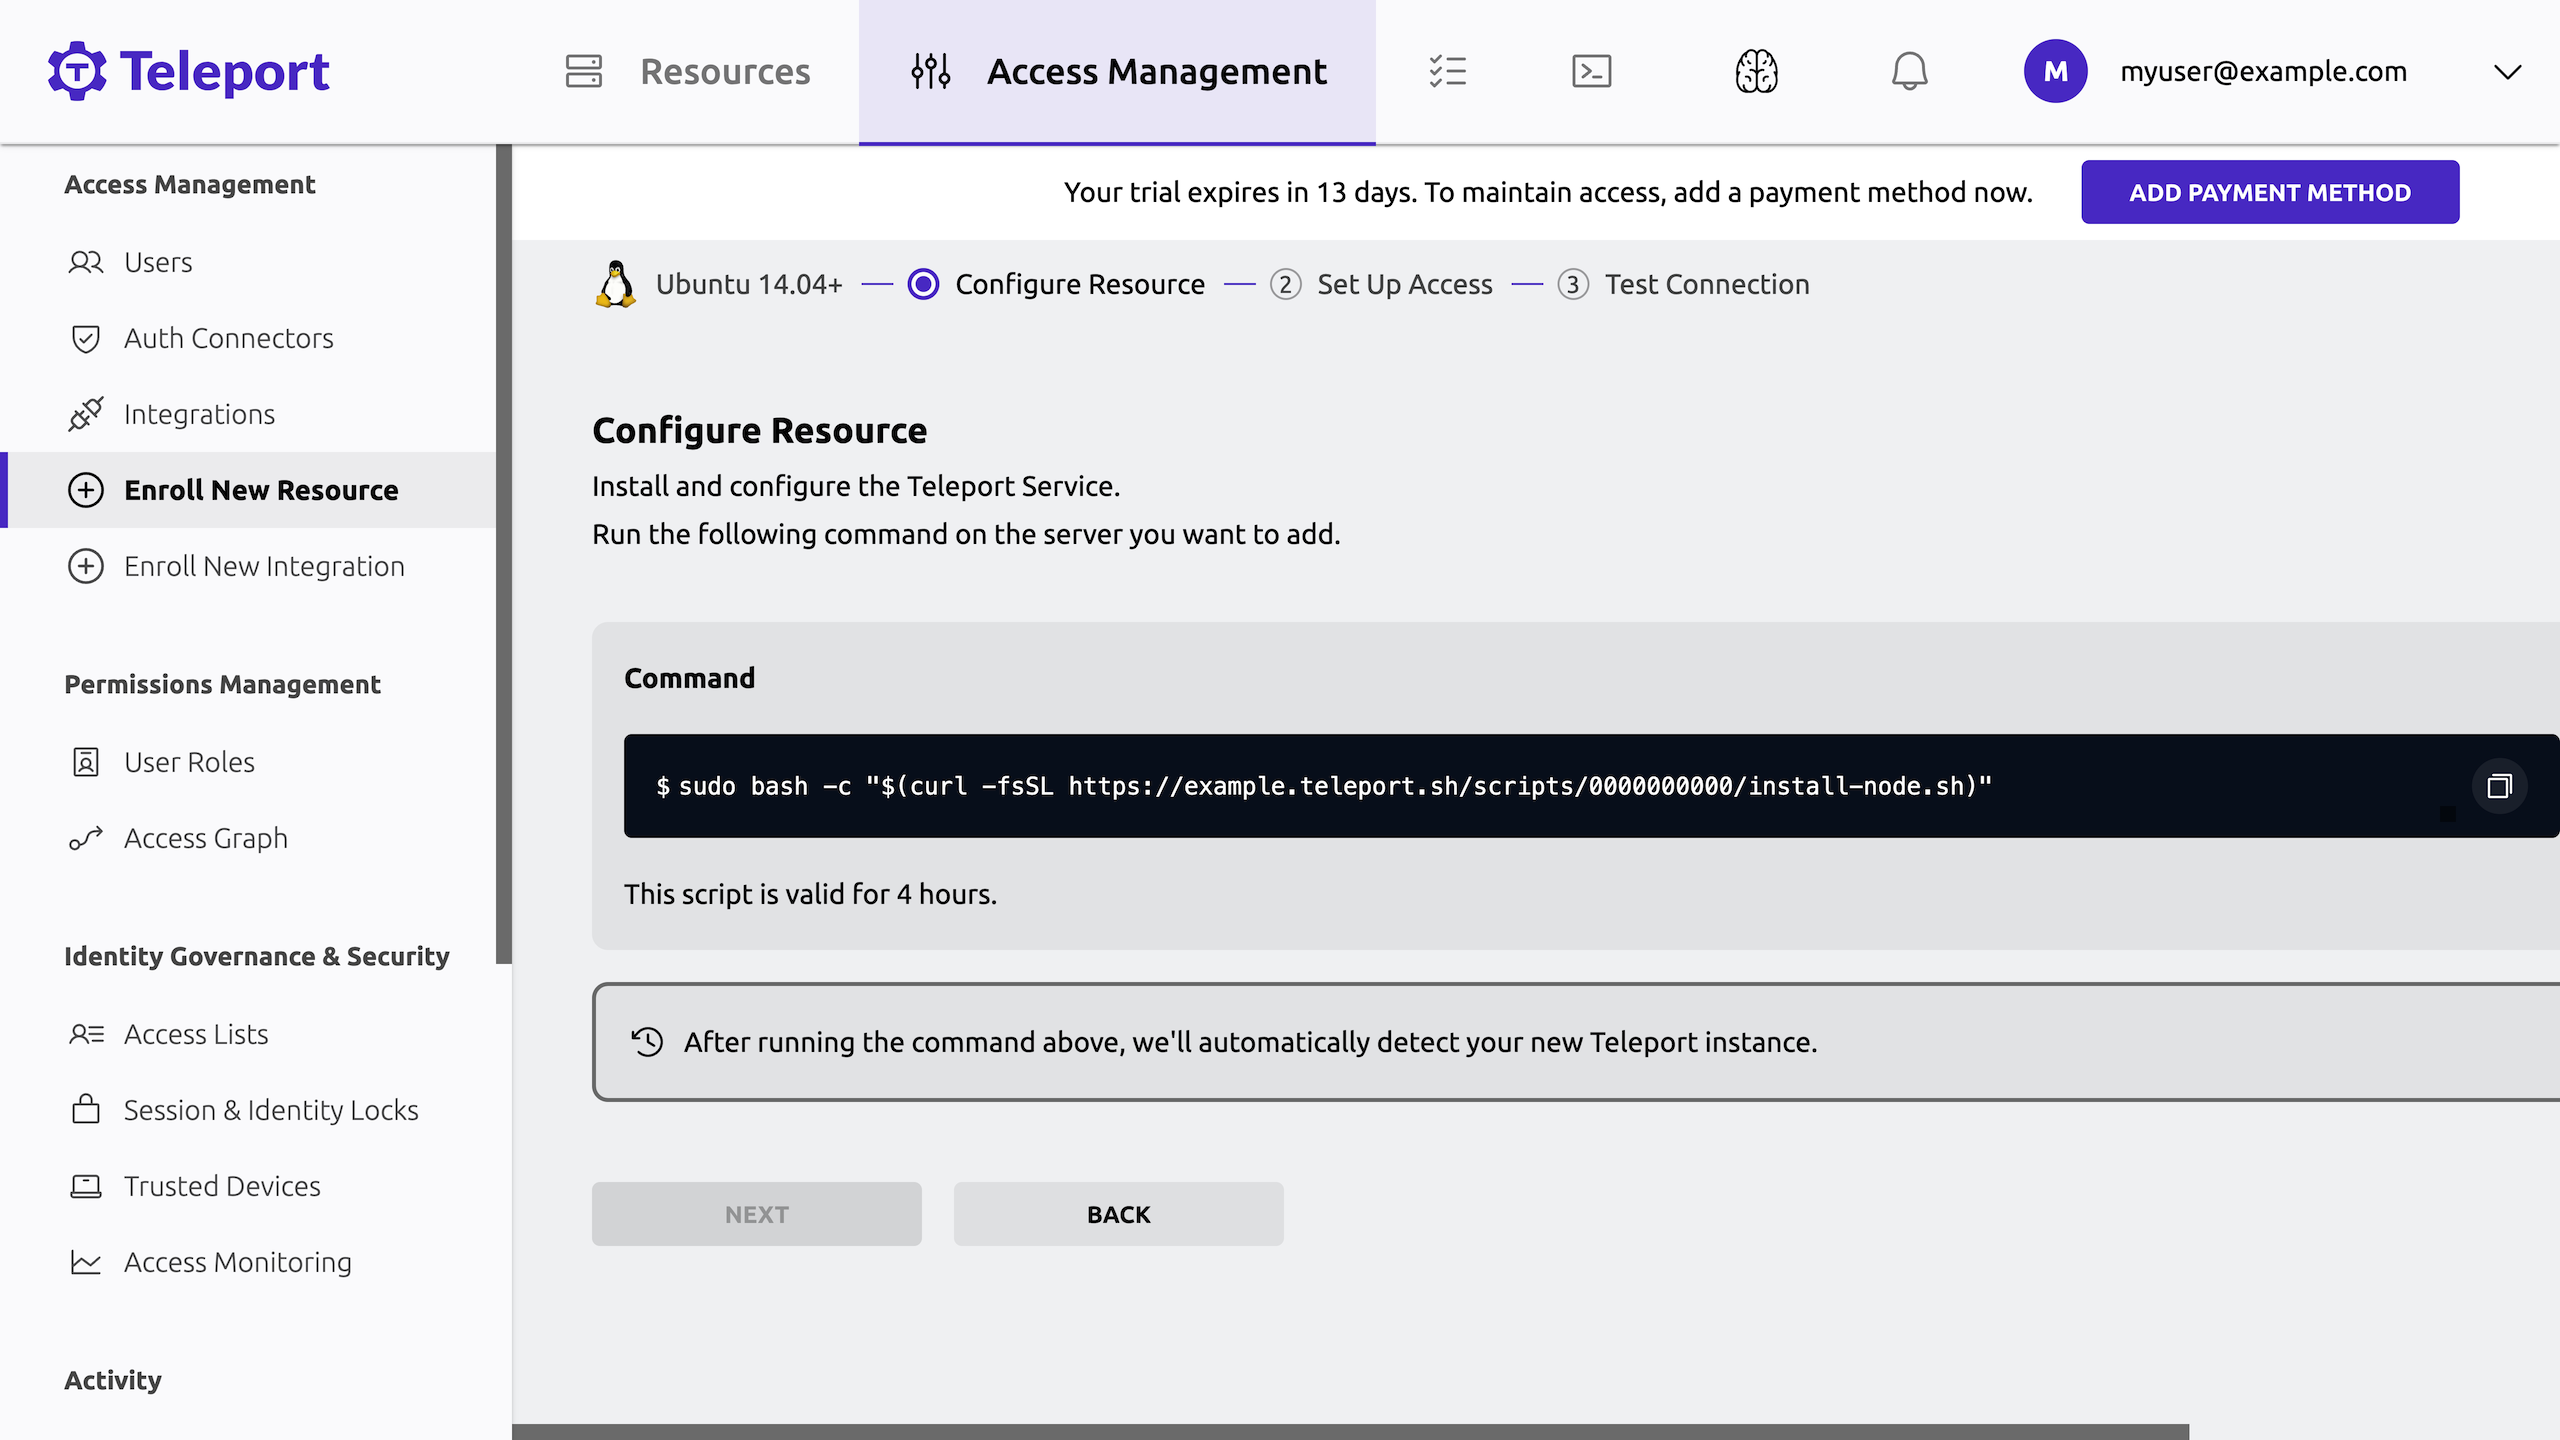The image size is (2560, 1440).
Task: Open Session & Identity Locks
Action: [x=271, y=1110]
